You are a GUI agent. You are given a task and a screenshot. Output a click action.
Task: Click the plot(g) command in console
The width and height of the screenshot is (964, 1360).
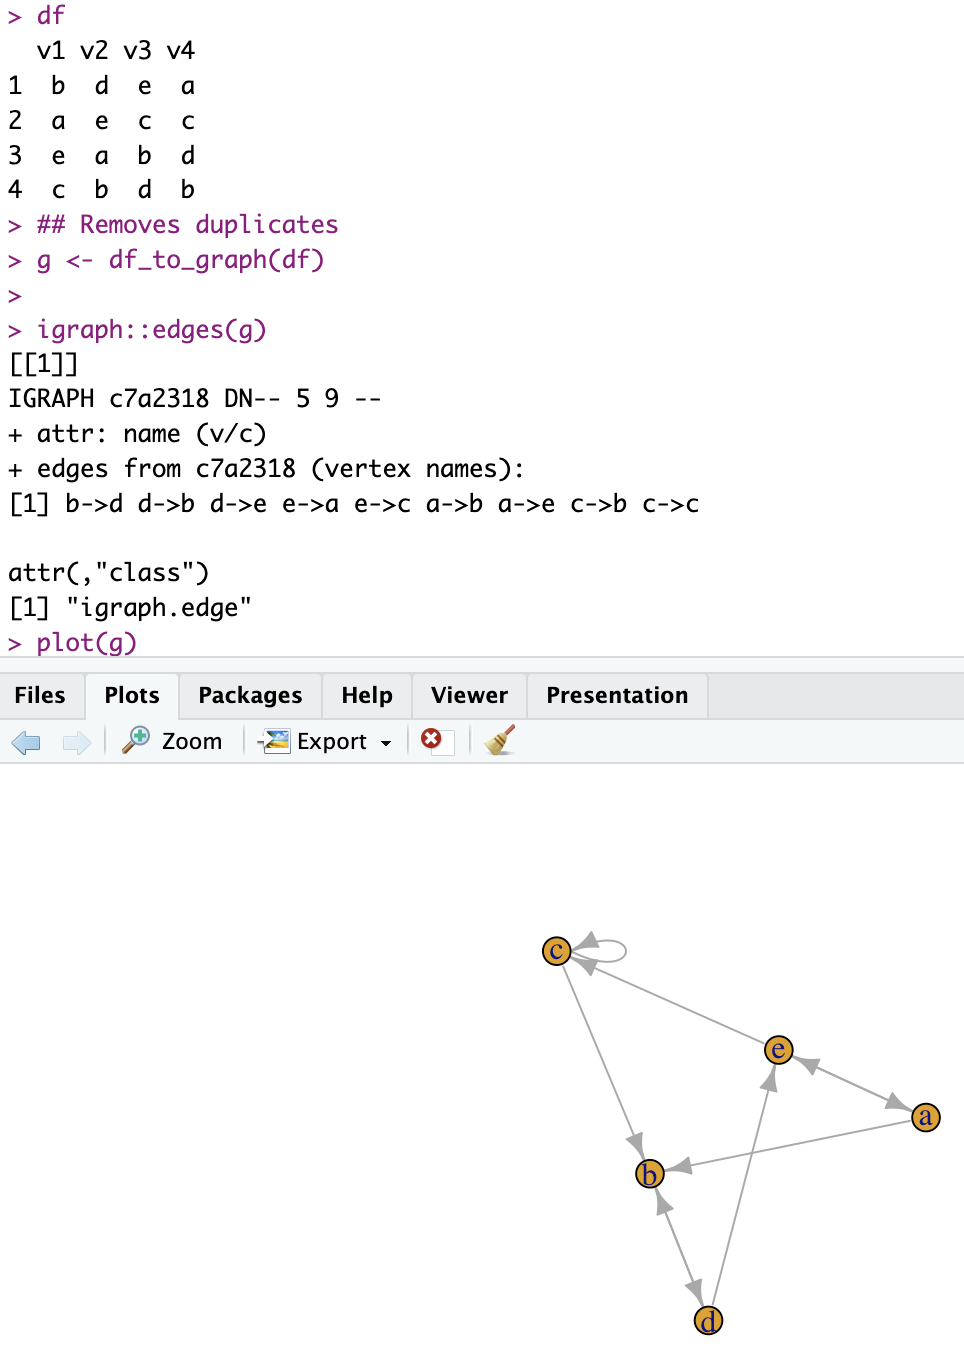click(x=87, y=643)
